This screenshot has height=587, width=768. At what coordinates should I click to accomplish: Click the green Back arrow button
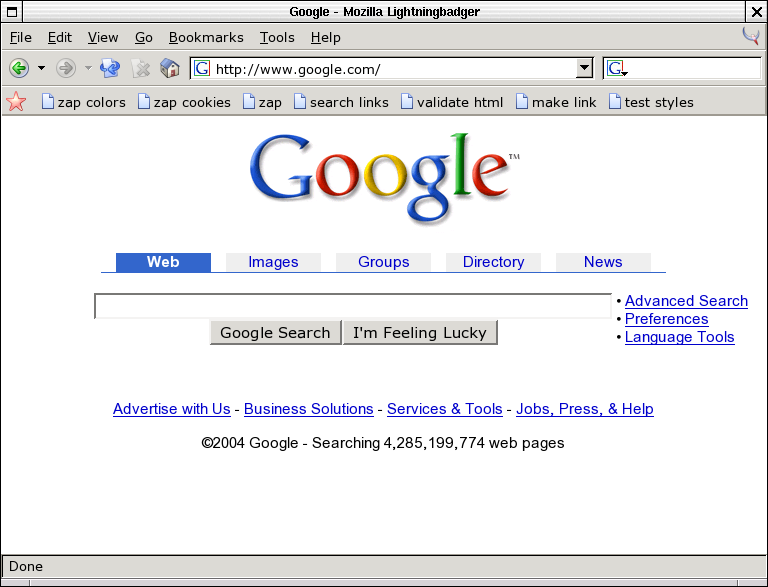click(19, 68)
